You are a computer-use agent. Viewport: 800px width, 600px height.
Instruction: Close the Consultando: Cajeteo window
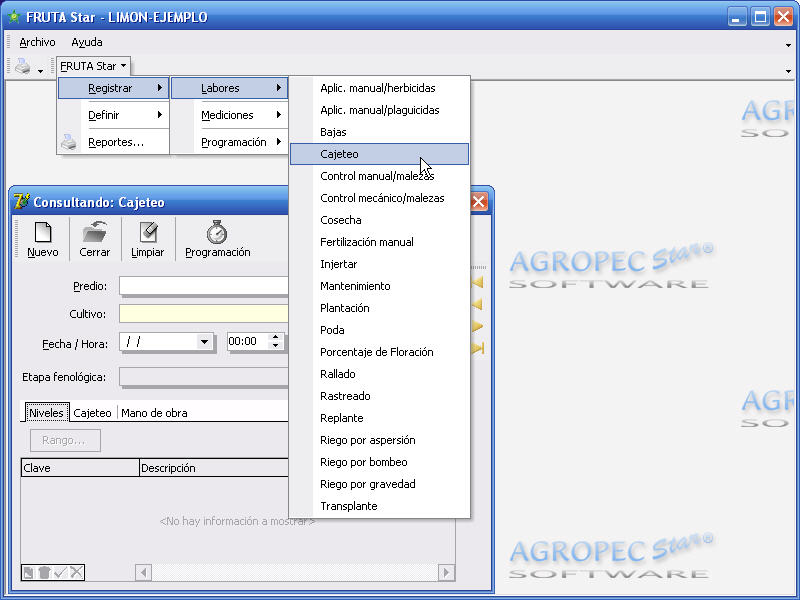479,202
